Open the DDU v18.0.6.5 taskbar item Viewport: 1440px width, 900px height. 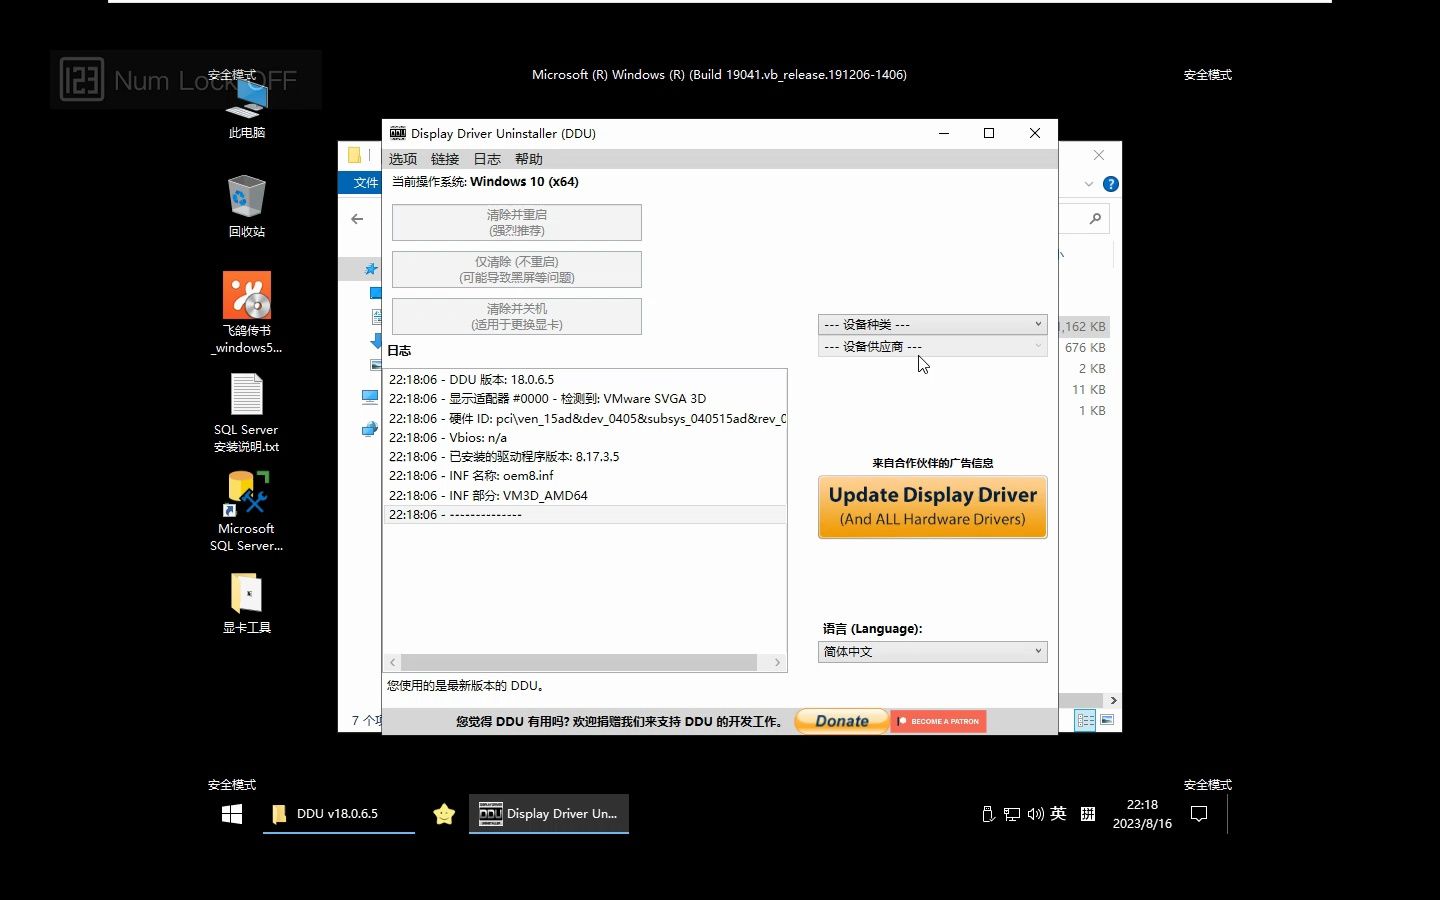tap(339, 814)
